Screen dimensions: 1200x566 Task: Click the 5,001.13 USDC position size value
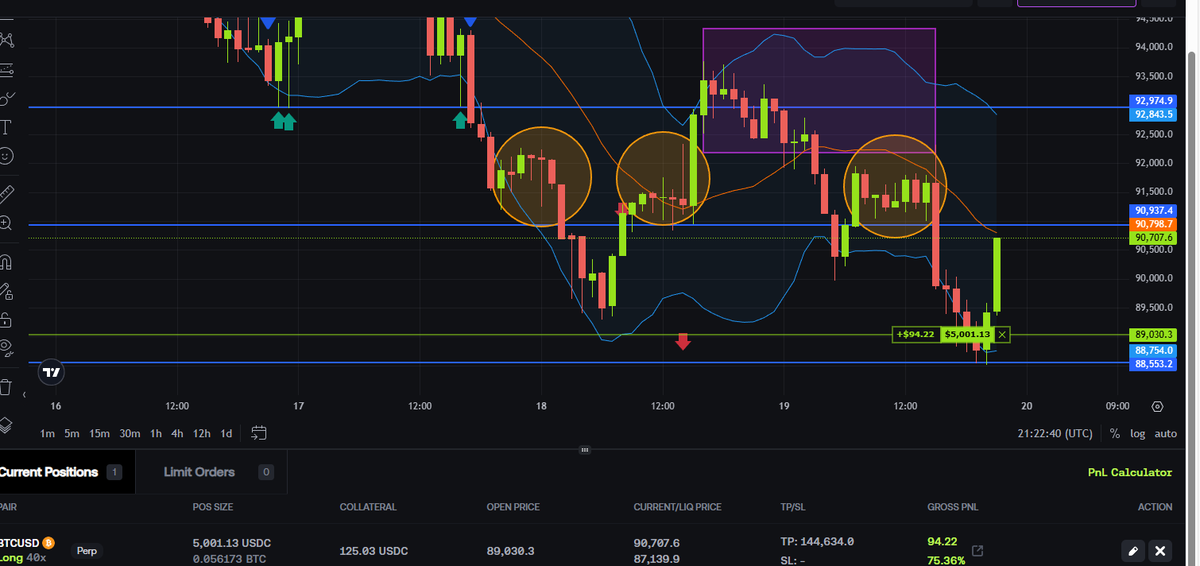click(x=231, y=542)
